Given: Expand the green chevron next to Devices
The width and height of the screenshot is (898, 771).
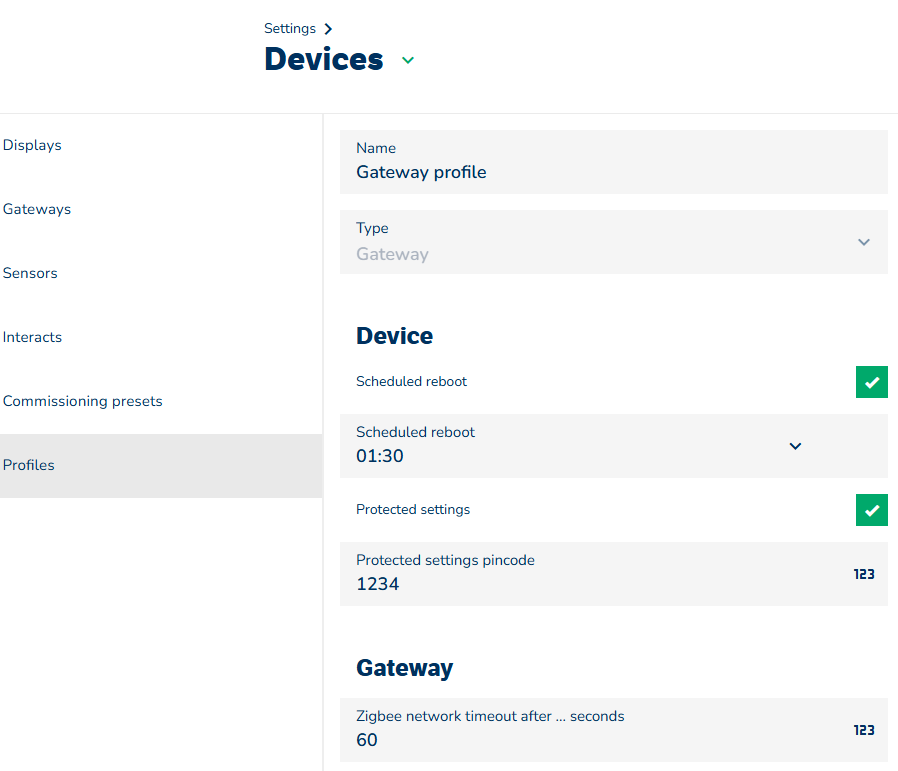Looking at the screenshot, I should pyautogui.click(x=407, y=60).
